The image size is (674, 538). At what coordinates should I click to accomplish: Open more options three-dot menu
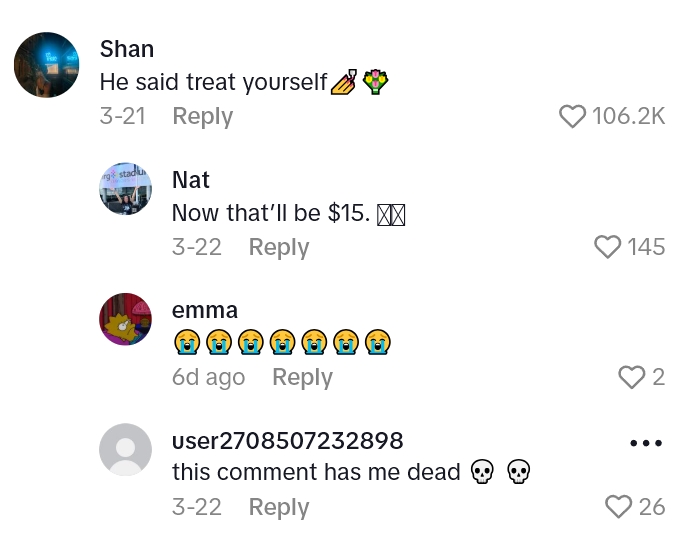click(645, 443)
